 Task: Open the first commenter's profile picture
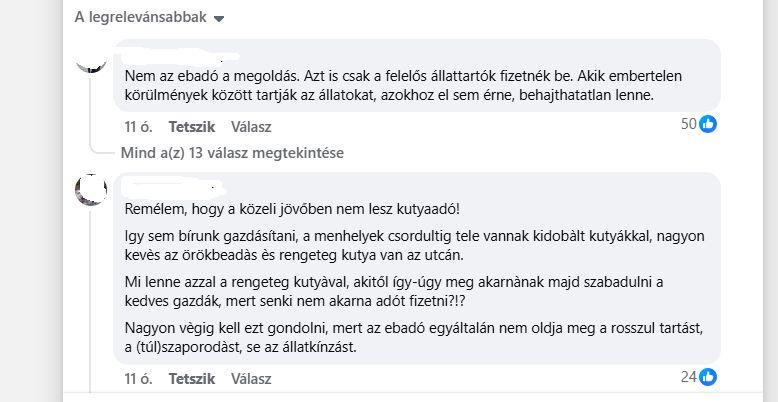coord(91,59)
